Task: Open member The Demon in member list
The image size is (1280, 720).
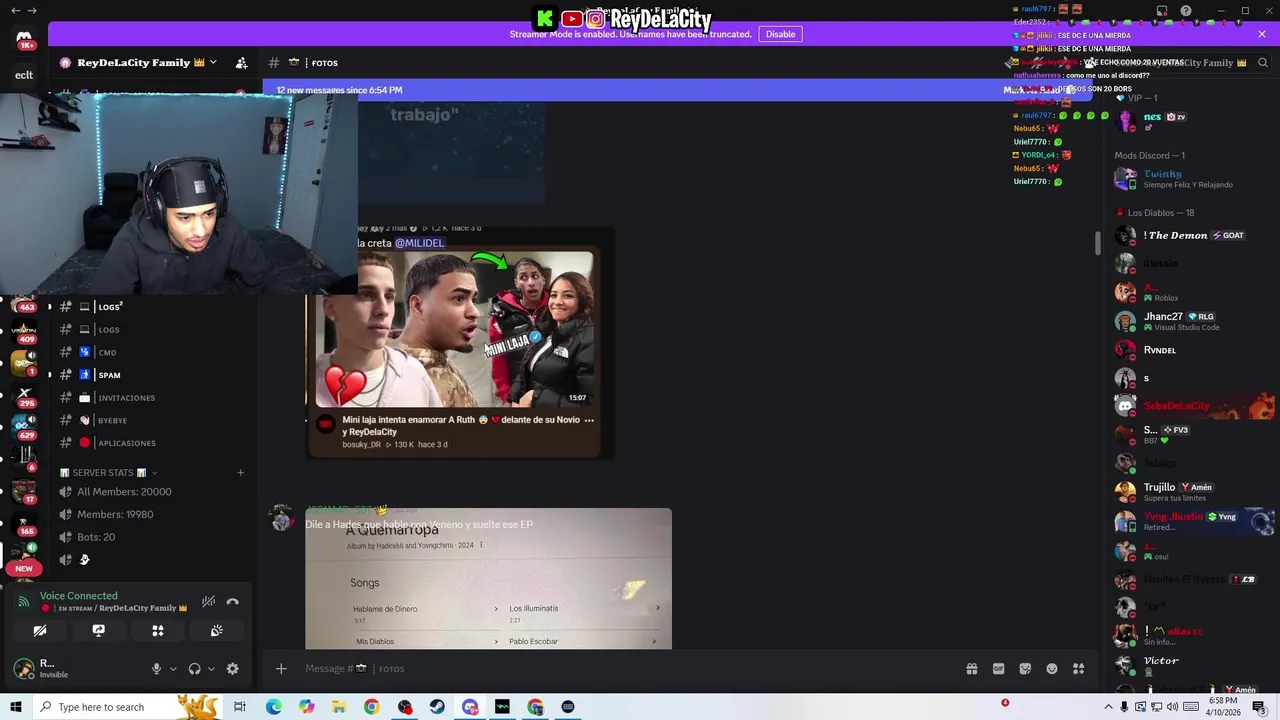Action: [1190, 236]
